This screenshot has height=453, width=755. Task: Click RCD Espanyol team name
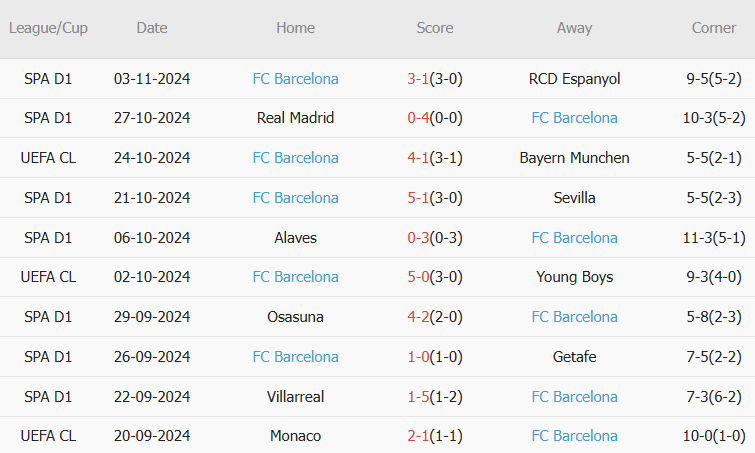pos(574,78)
